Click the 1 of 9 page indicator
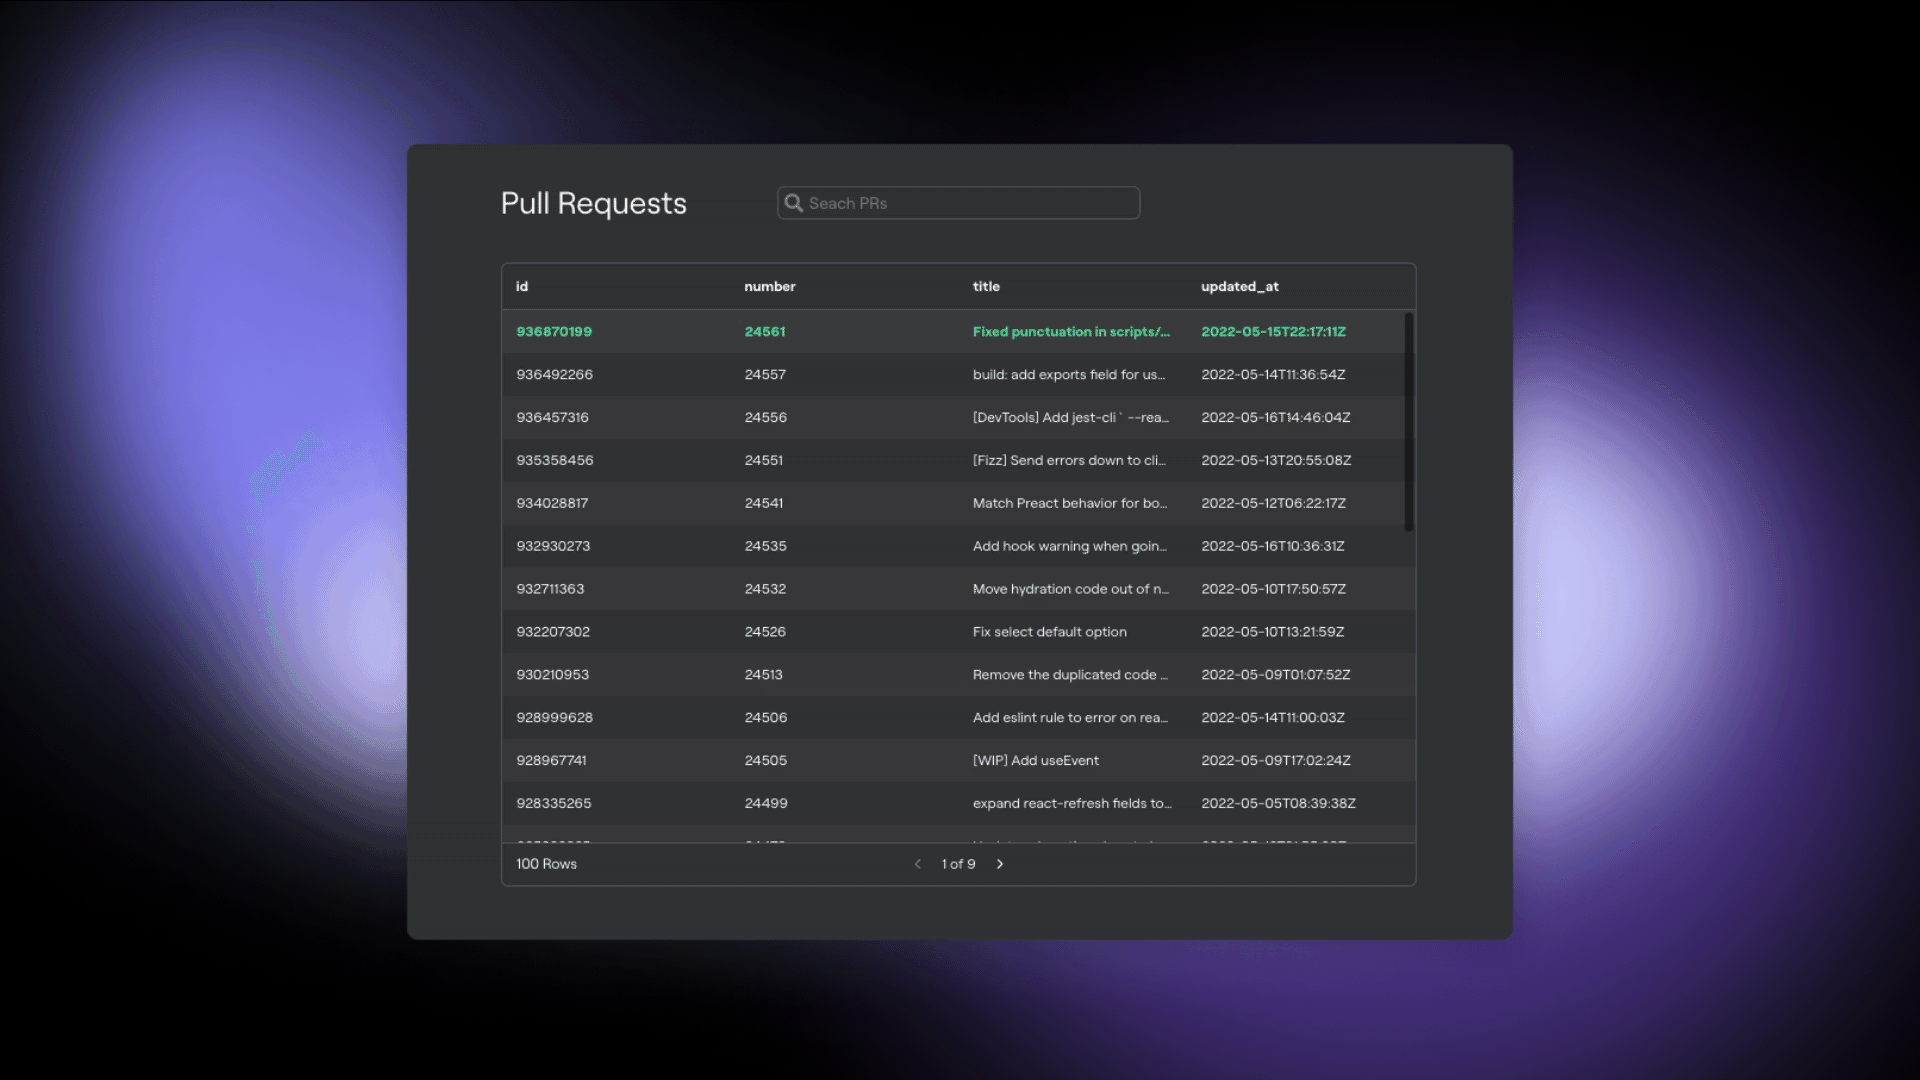This screenshot has height=1080, width=1920. [x=958, y=864]
